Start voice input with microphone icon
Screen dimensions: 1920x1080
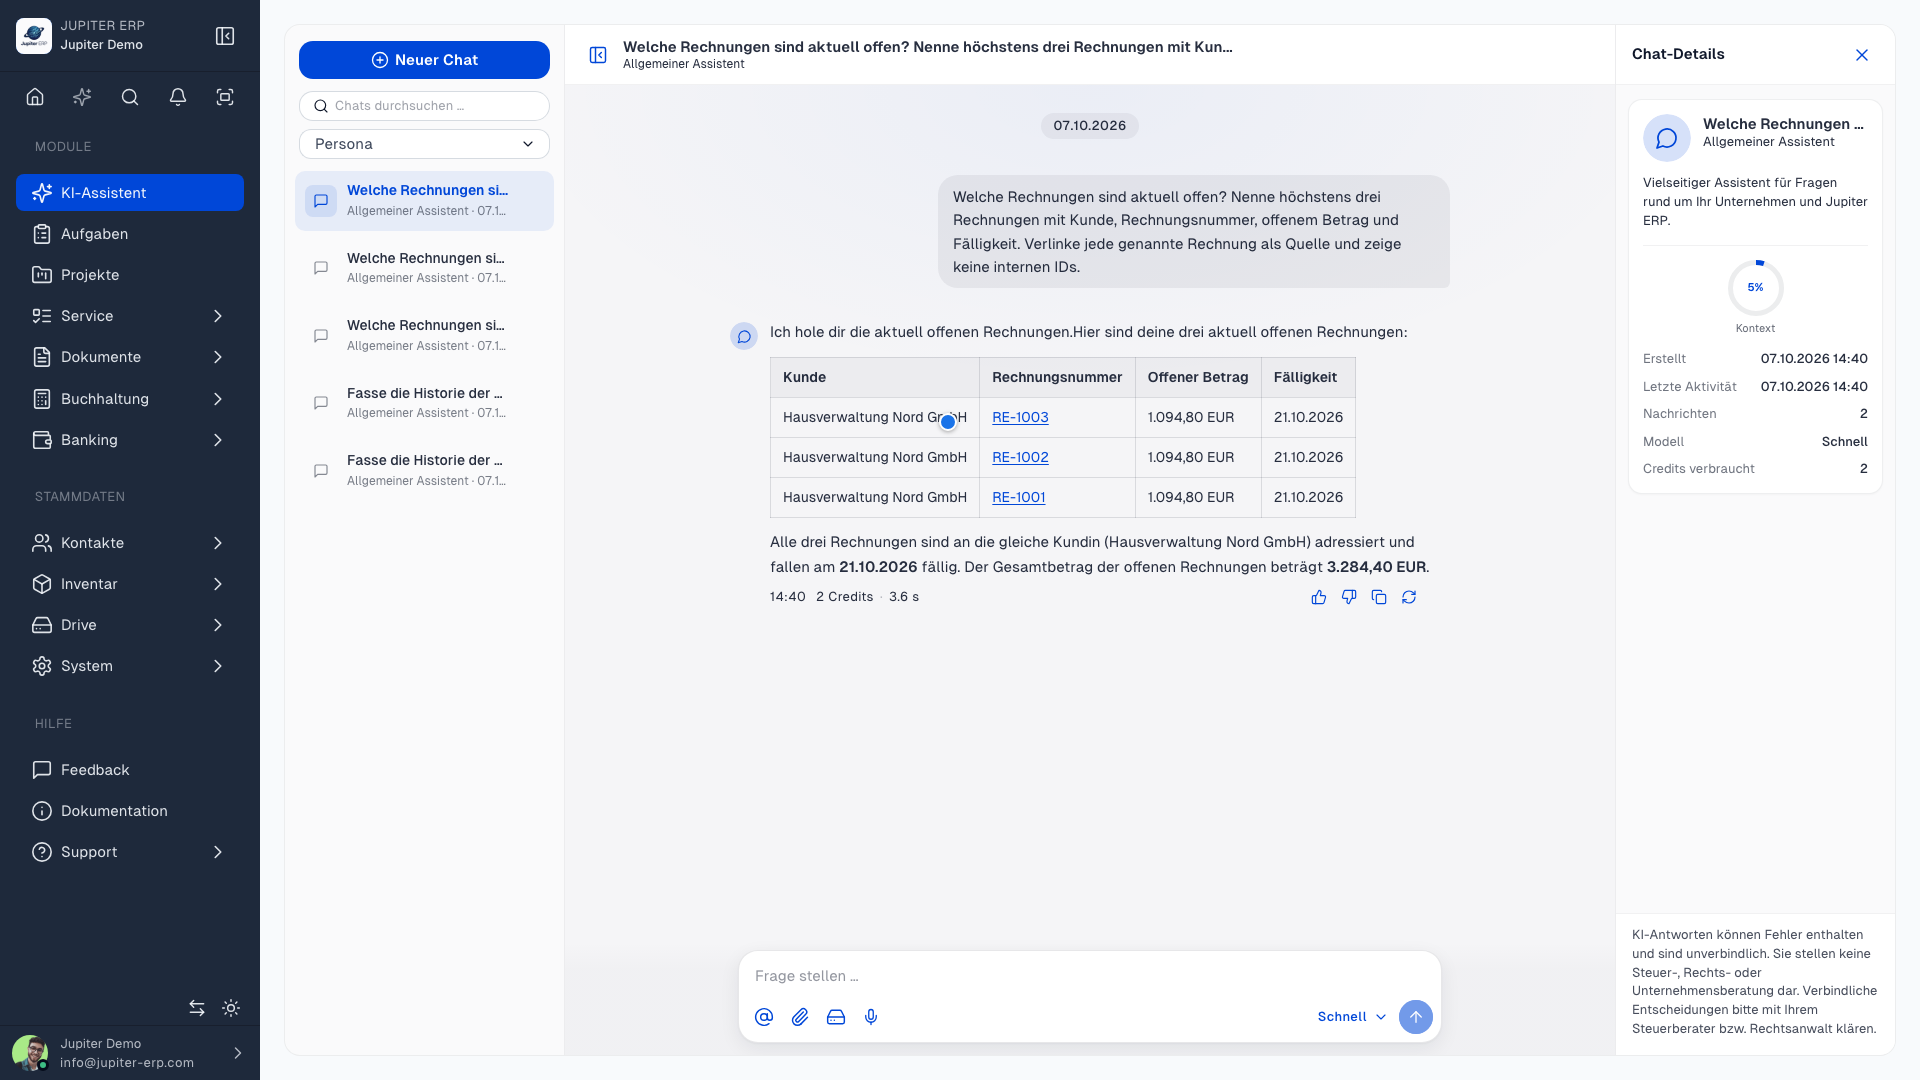871,1017
